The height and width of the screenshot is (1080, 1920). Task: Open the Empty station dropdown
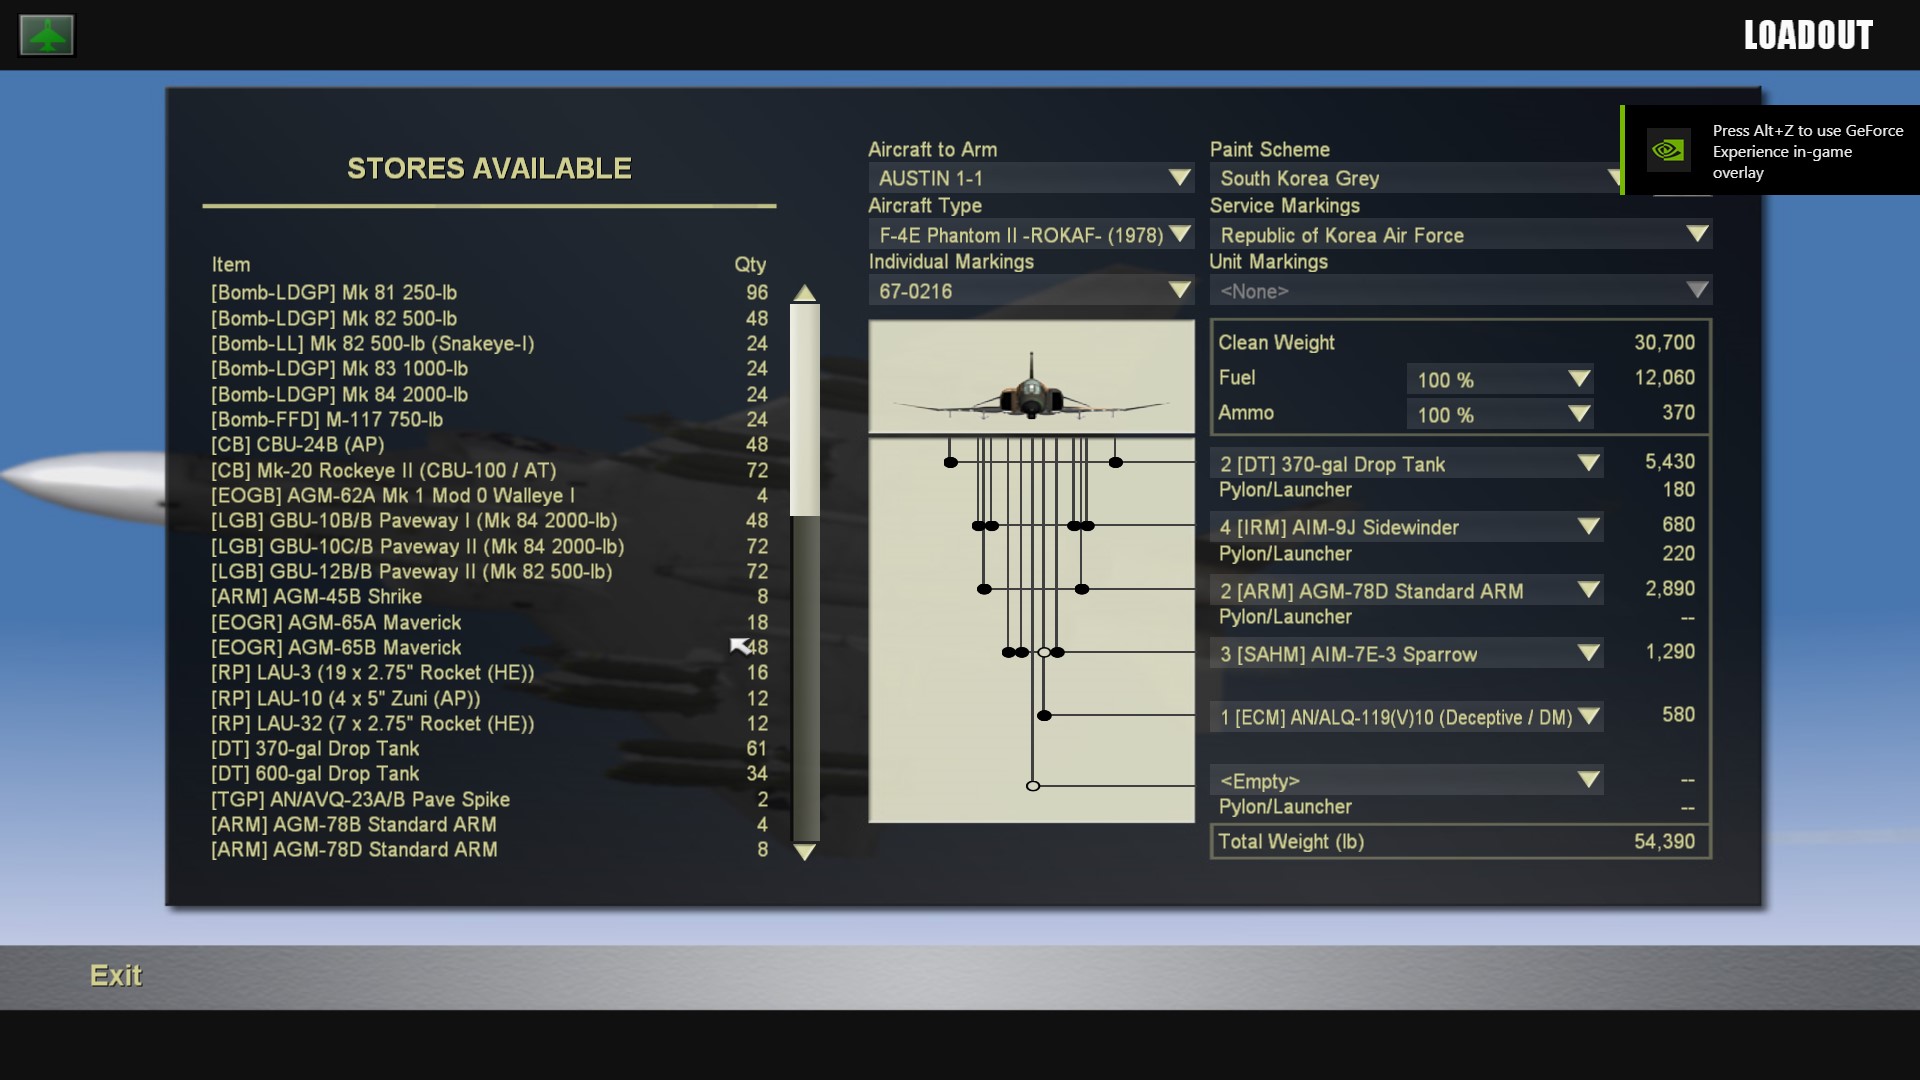[1407, 781]
